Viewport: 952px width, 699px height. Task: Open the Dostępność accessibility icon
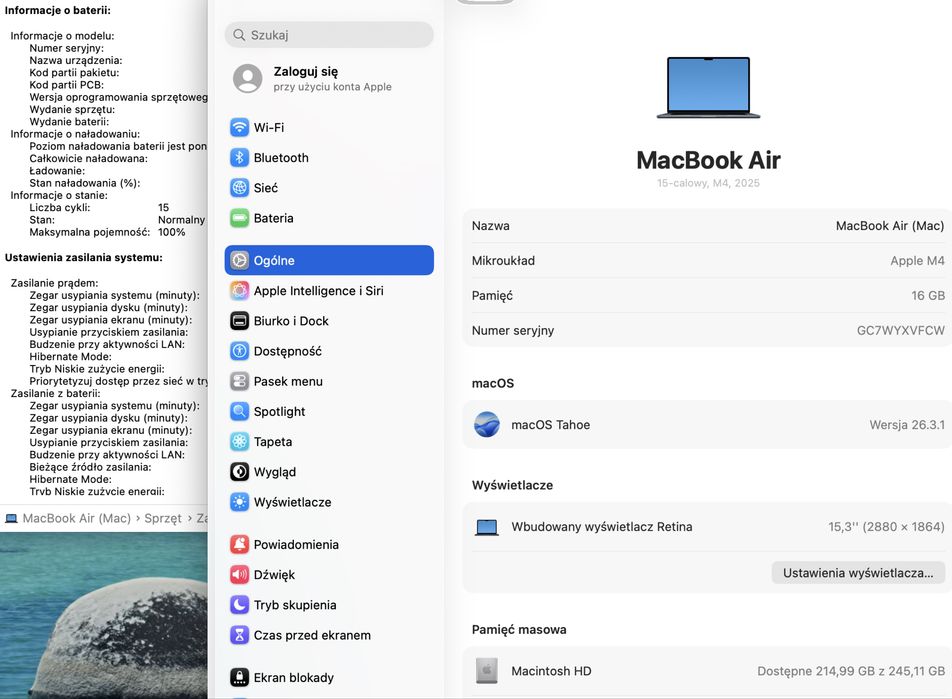239,351
